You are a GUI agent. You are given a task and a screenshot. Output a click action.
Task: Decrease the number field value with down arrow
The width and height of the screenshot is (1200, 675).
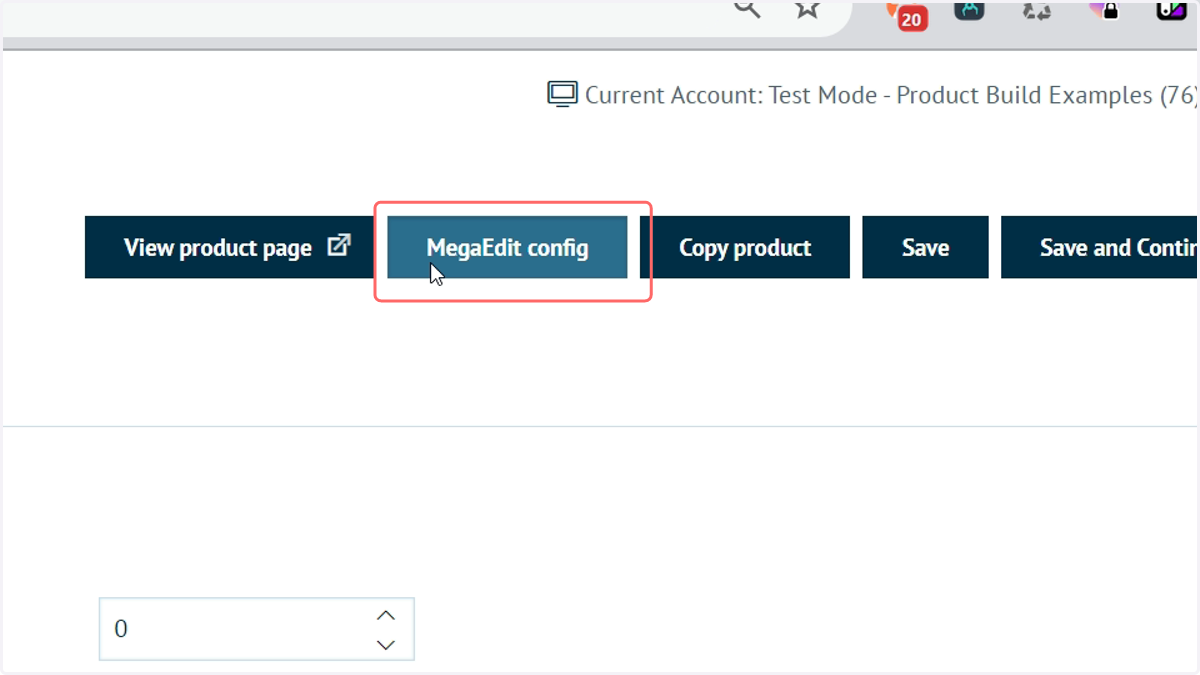click(386, 645)
